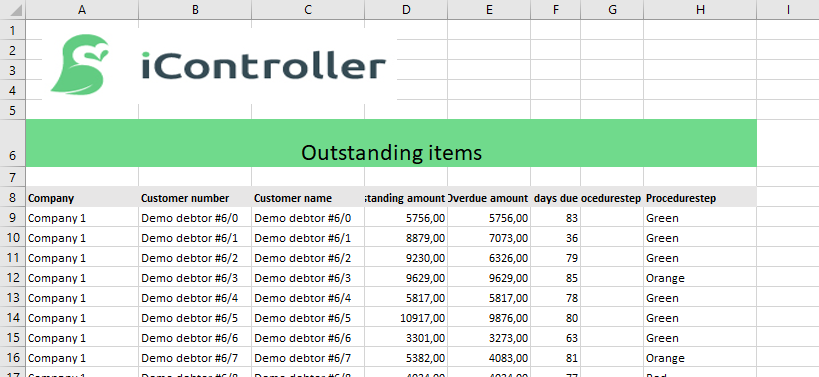Click 'Company 1' cell in row 13

[x=82, y=298]
